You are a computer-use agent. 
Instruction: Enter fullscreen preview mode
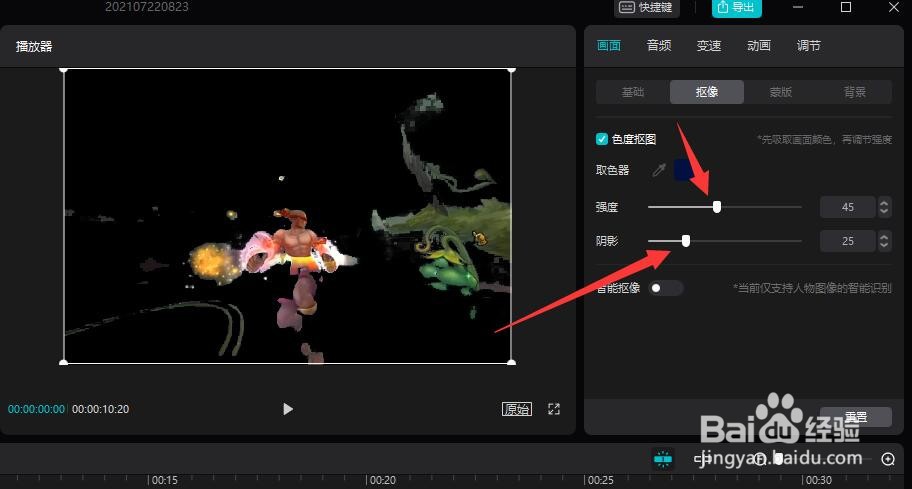[x=554, y=409]
